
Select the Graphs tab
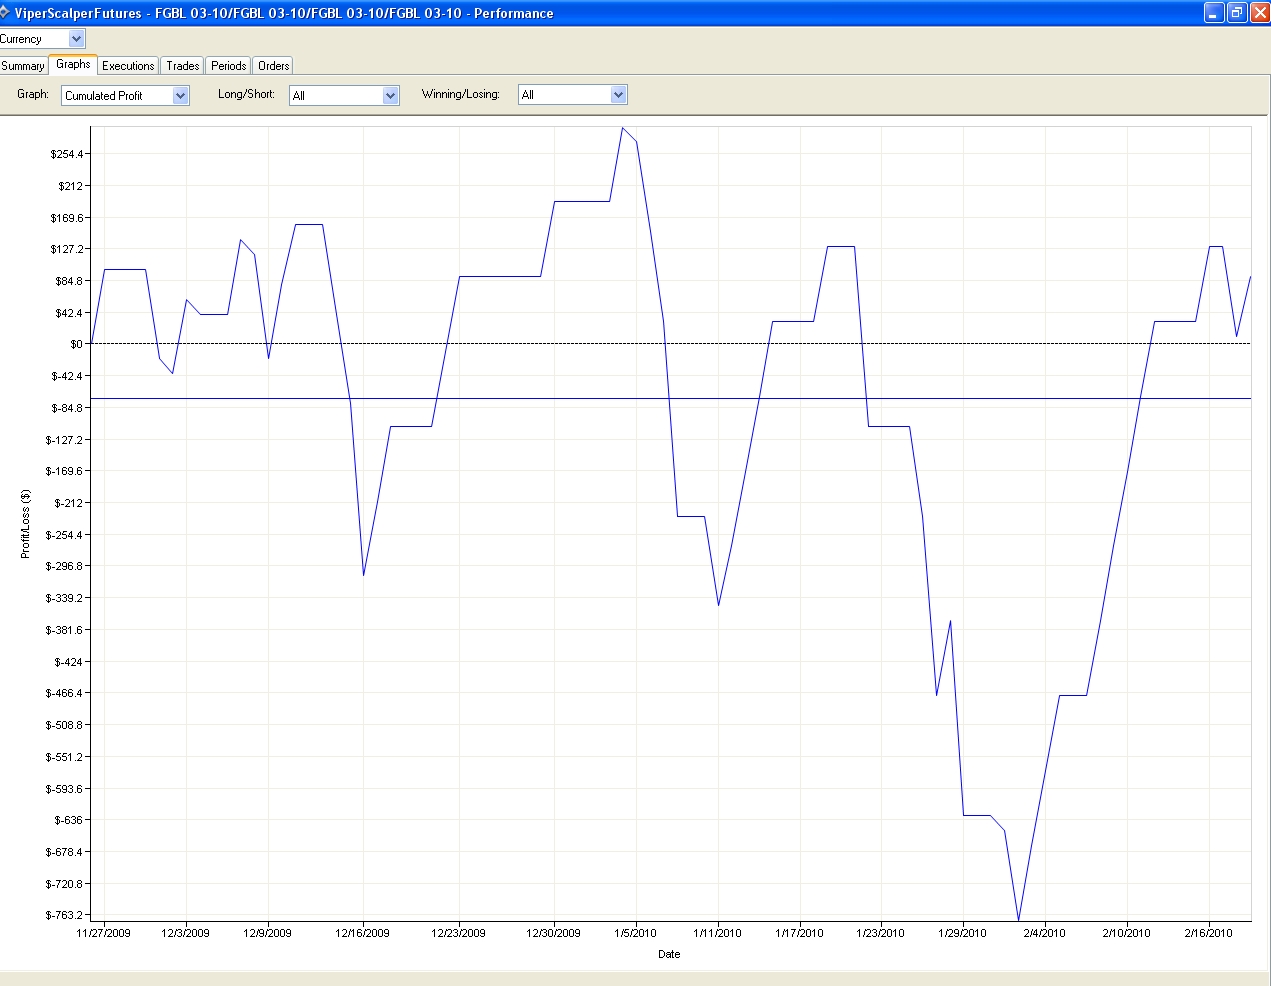73,64
